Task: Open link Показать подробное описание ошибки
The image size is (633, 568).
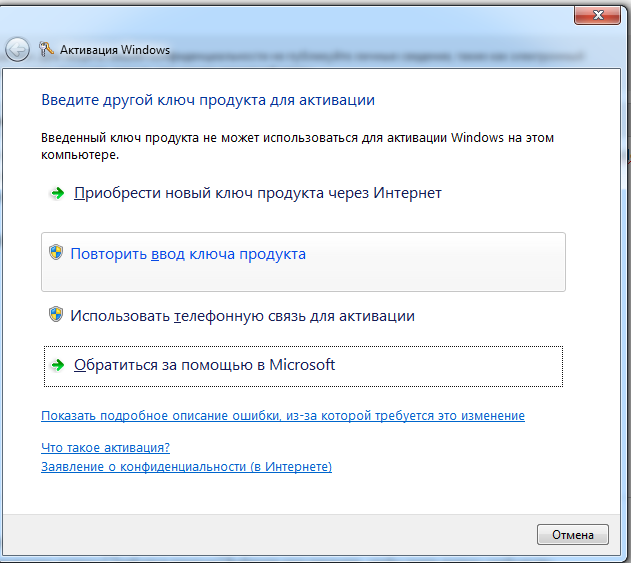Action: tap(283, 416)
